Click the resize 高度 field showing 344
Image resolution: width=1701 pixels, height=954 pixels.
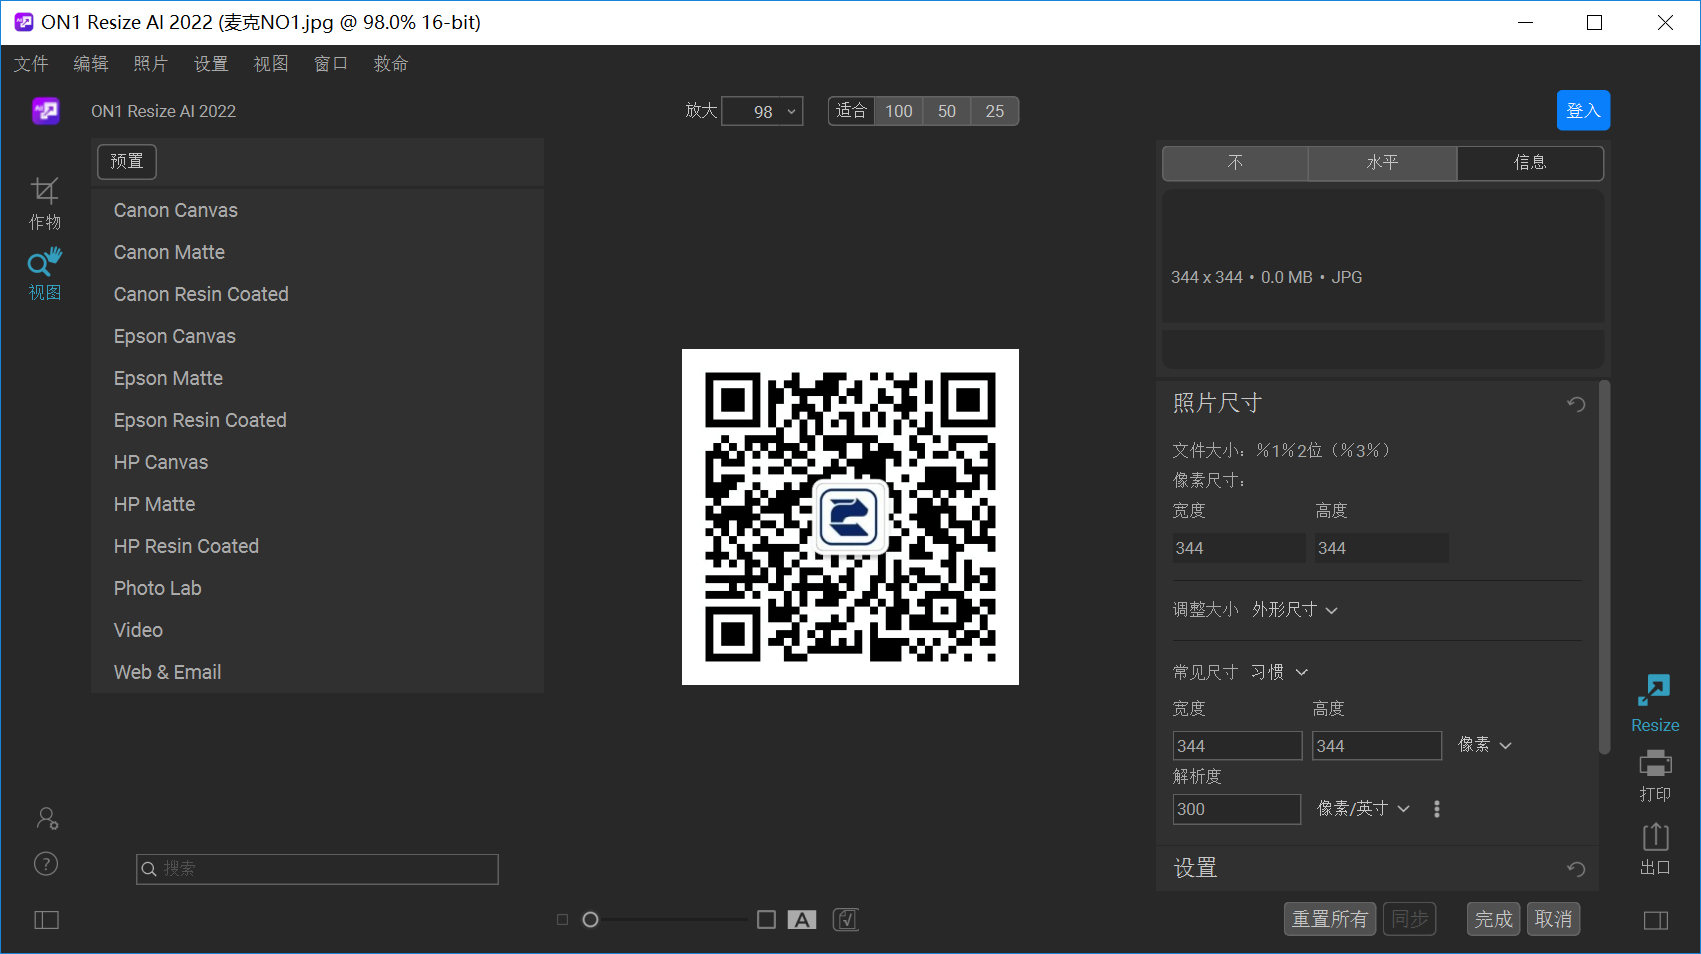coord(1377,746)
